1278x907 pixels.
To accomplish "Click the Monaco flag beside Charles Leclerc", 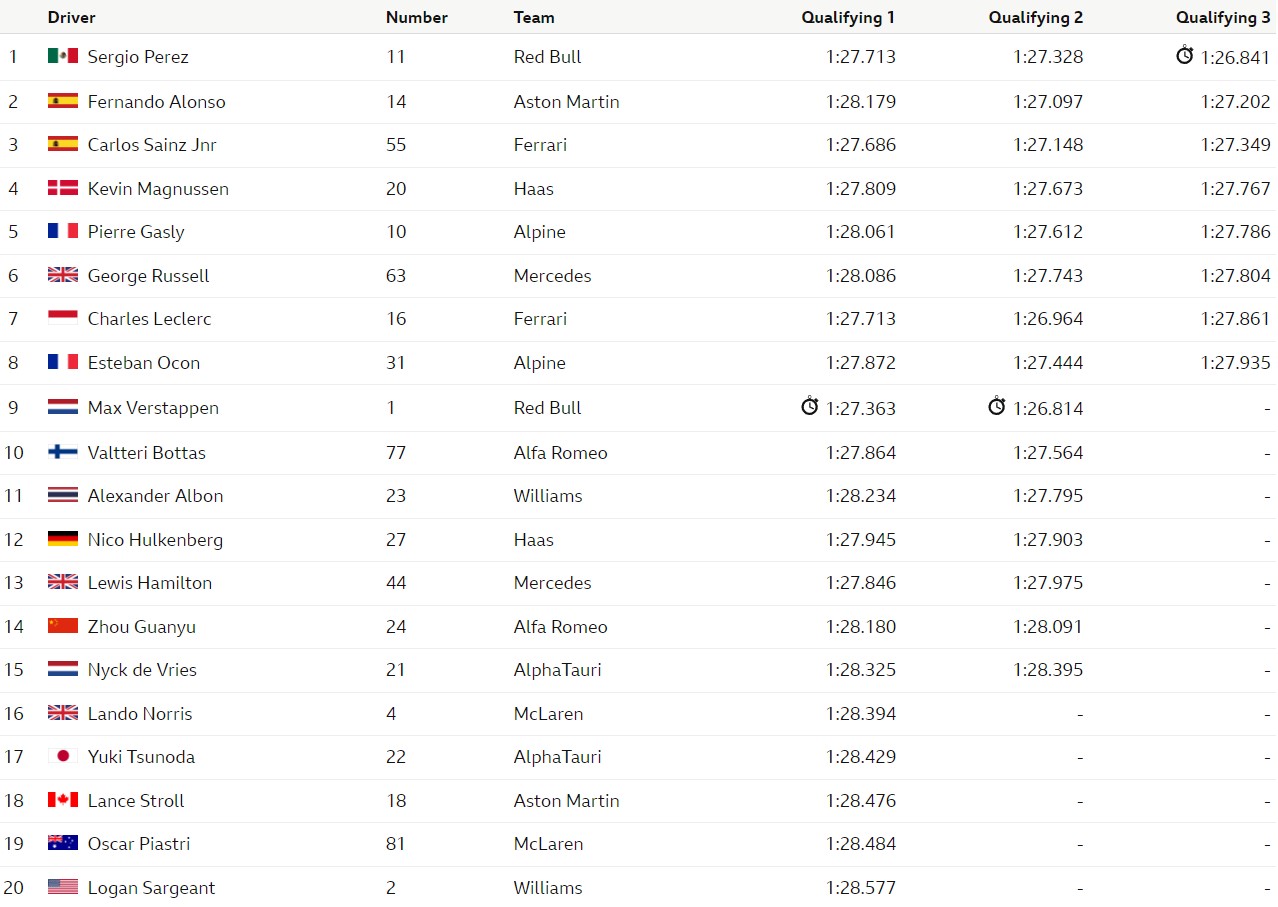I will click(x=63, y=318).
